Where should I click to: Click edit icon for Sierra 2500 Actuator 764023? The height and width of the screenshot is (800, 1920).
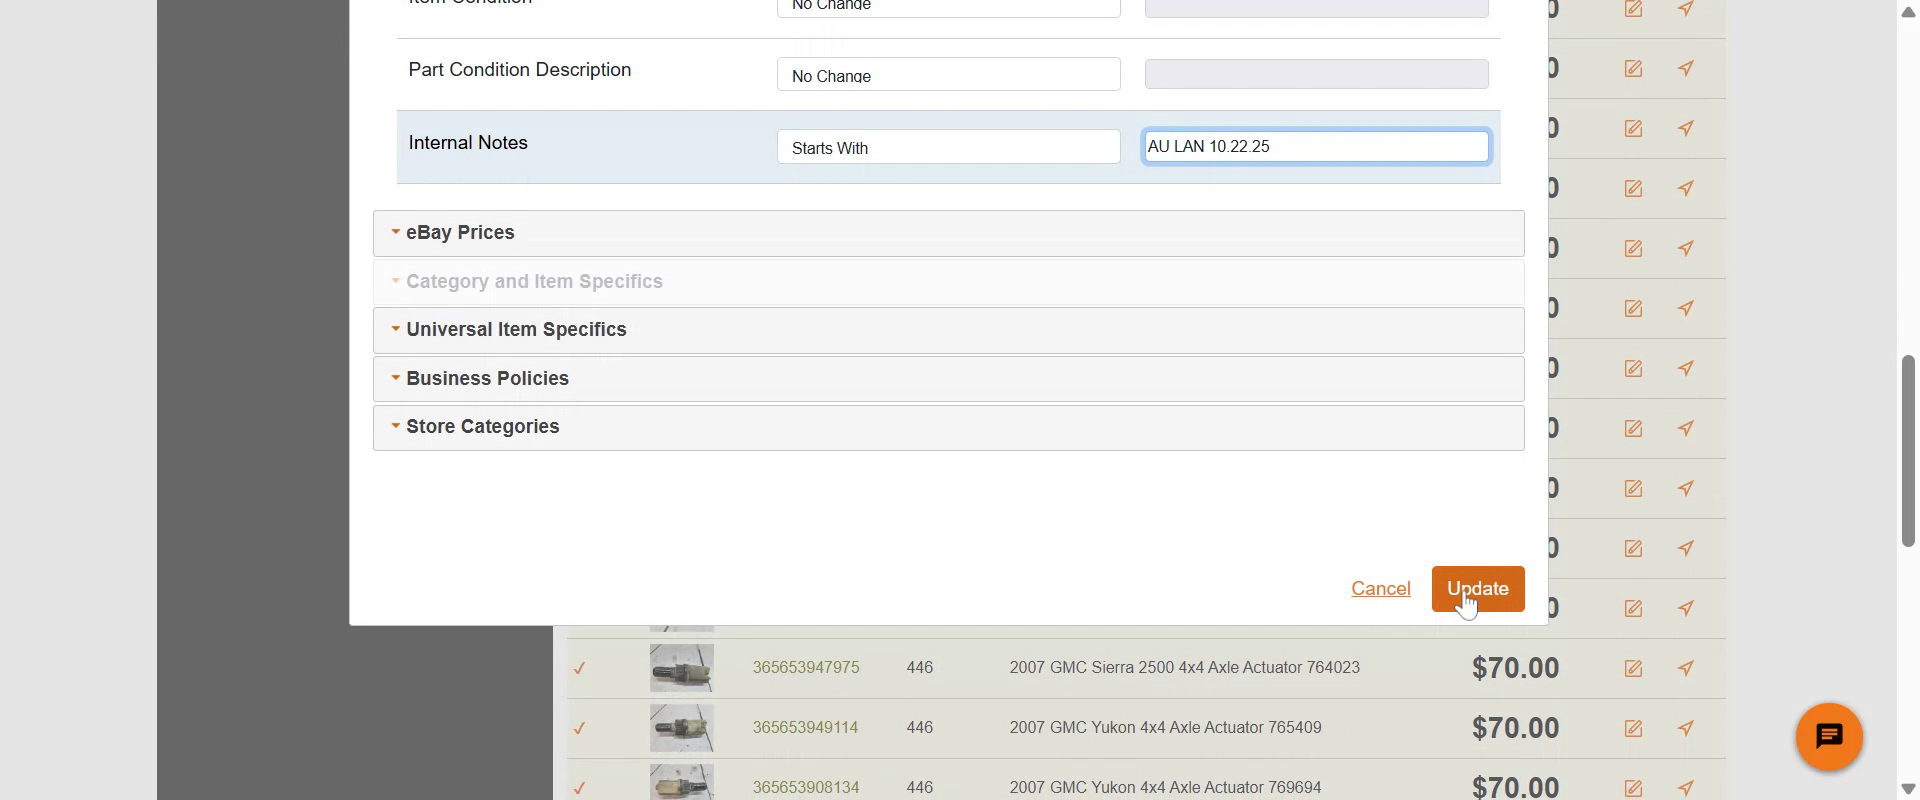pyautogui.click(x=1633, y=668)
